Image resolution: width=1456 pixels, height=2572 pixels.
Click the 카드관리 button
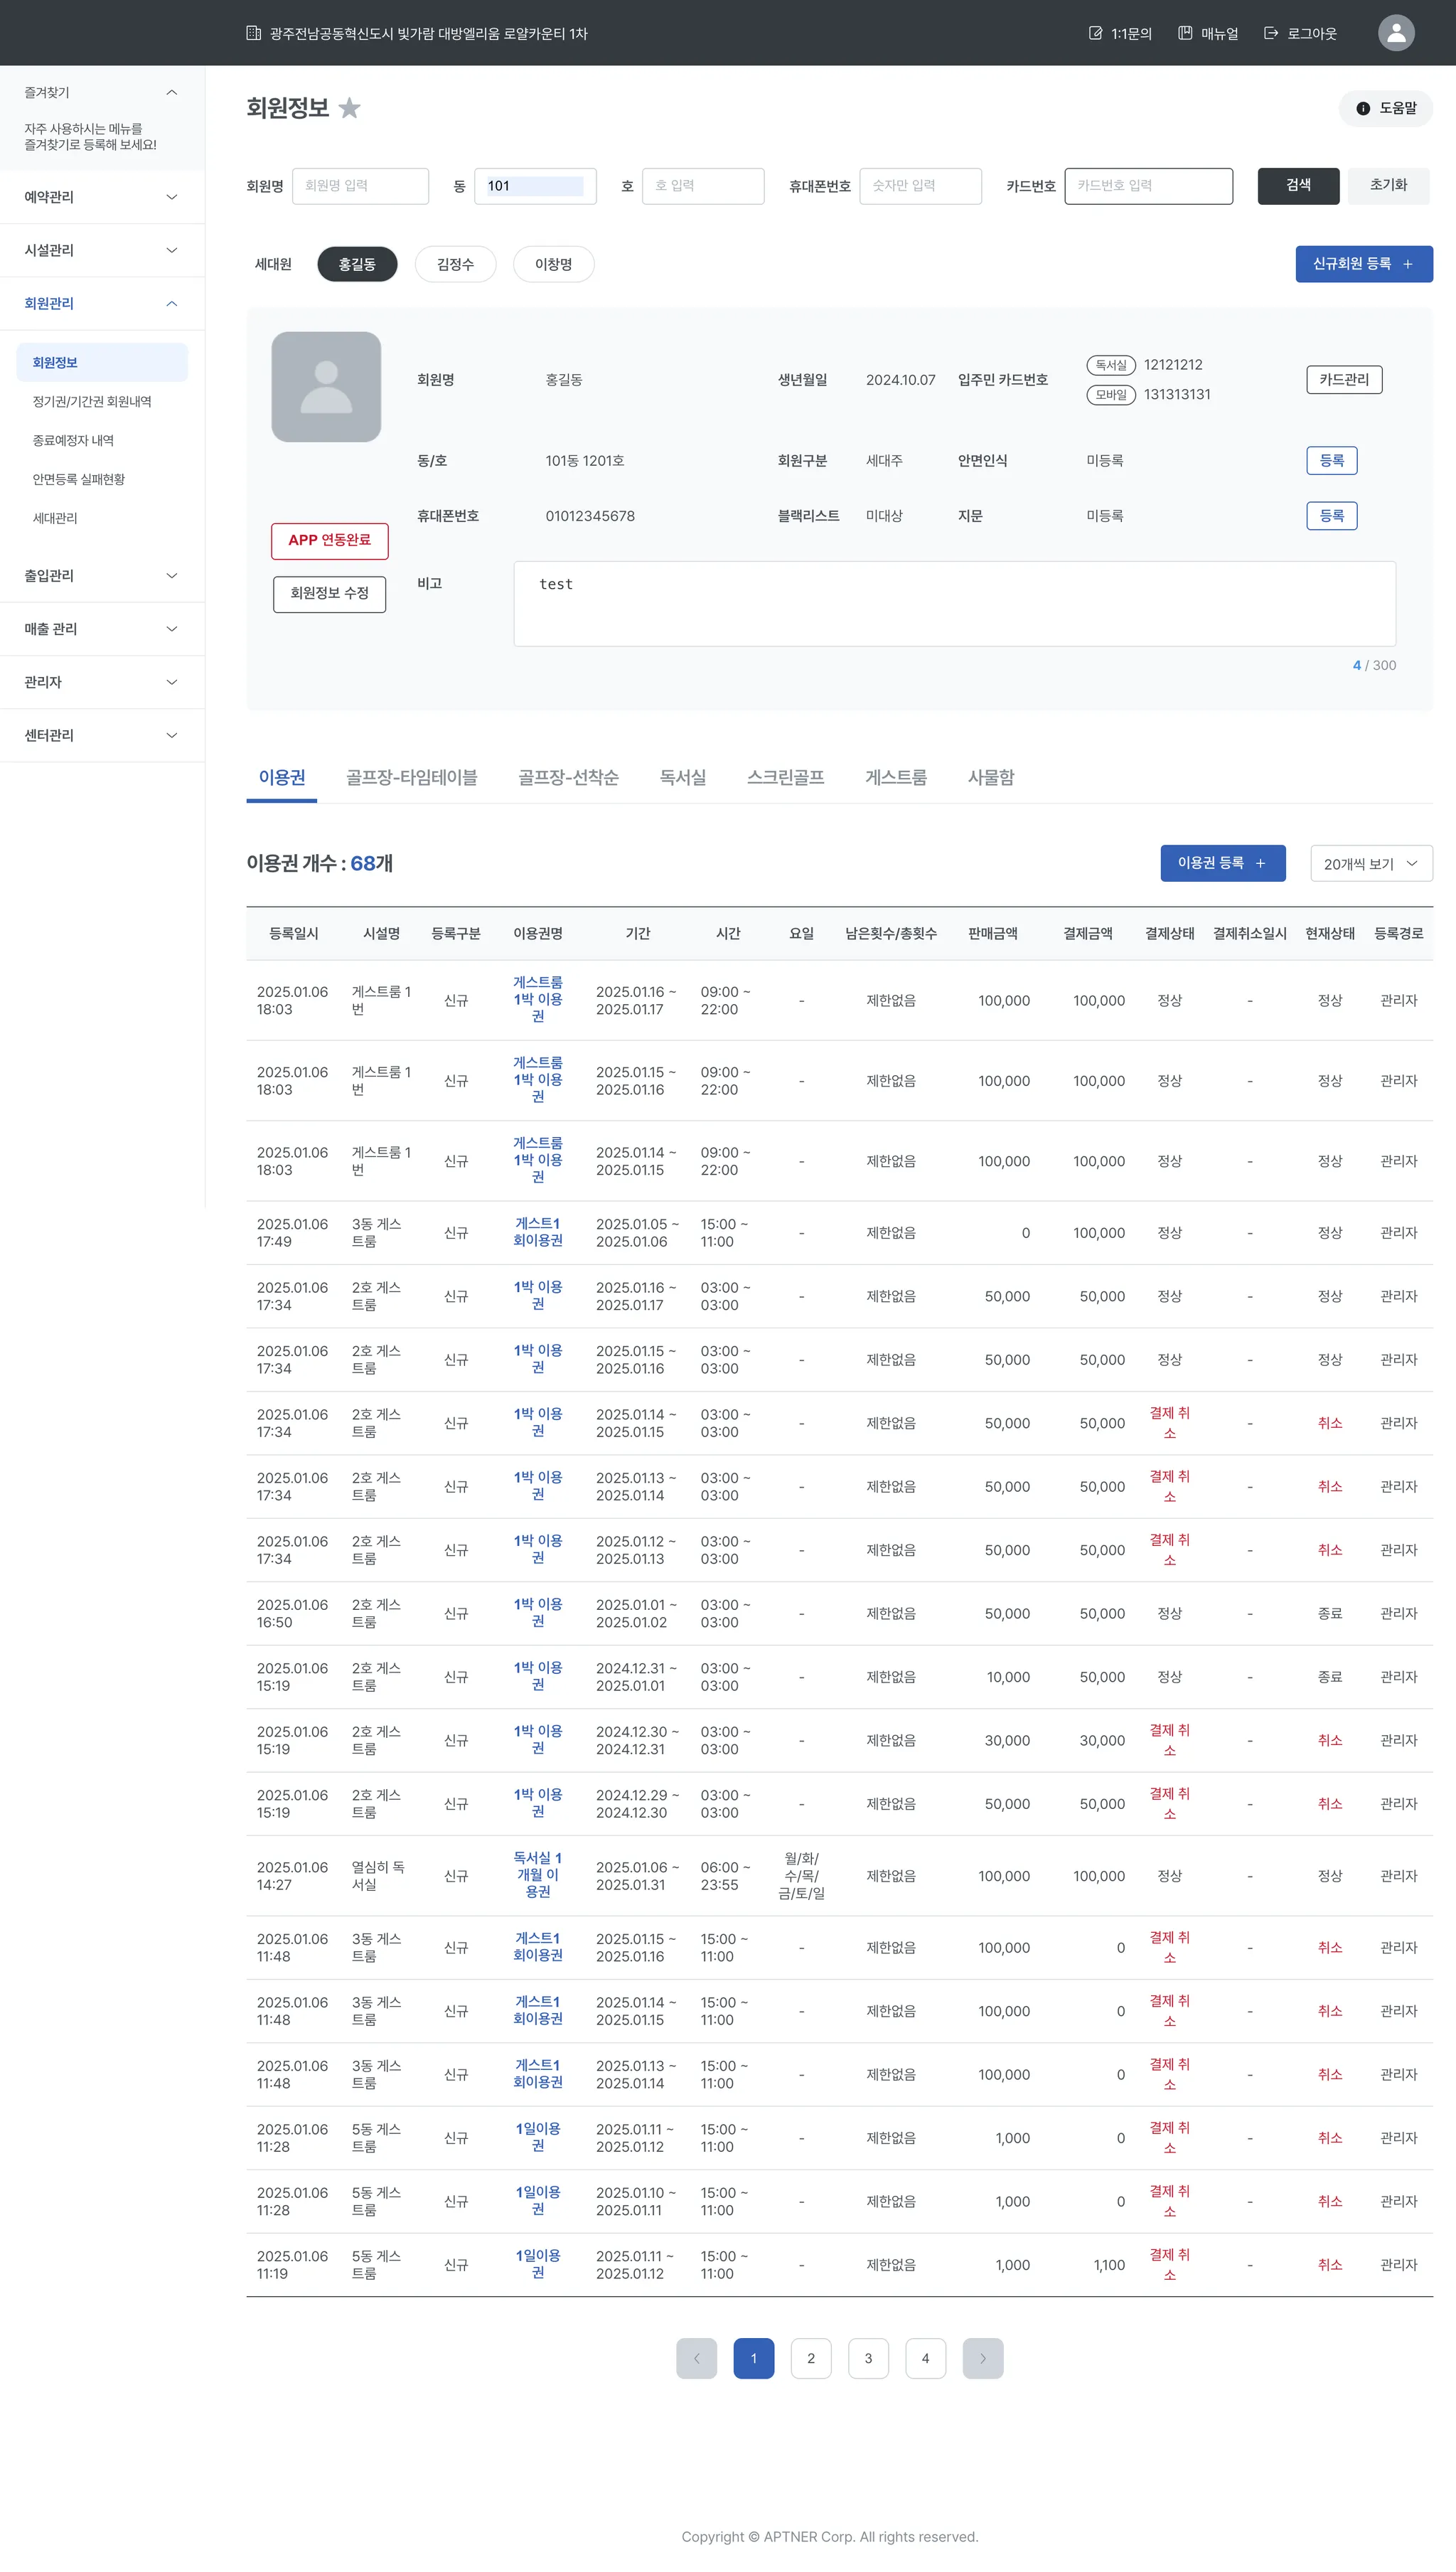[x=1343, y=380]
